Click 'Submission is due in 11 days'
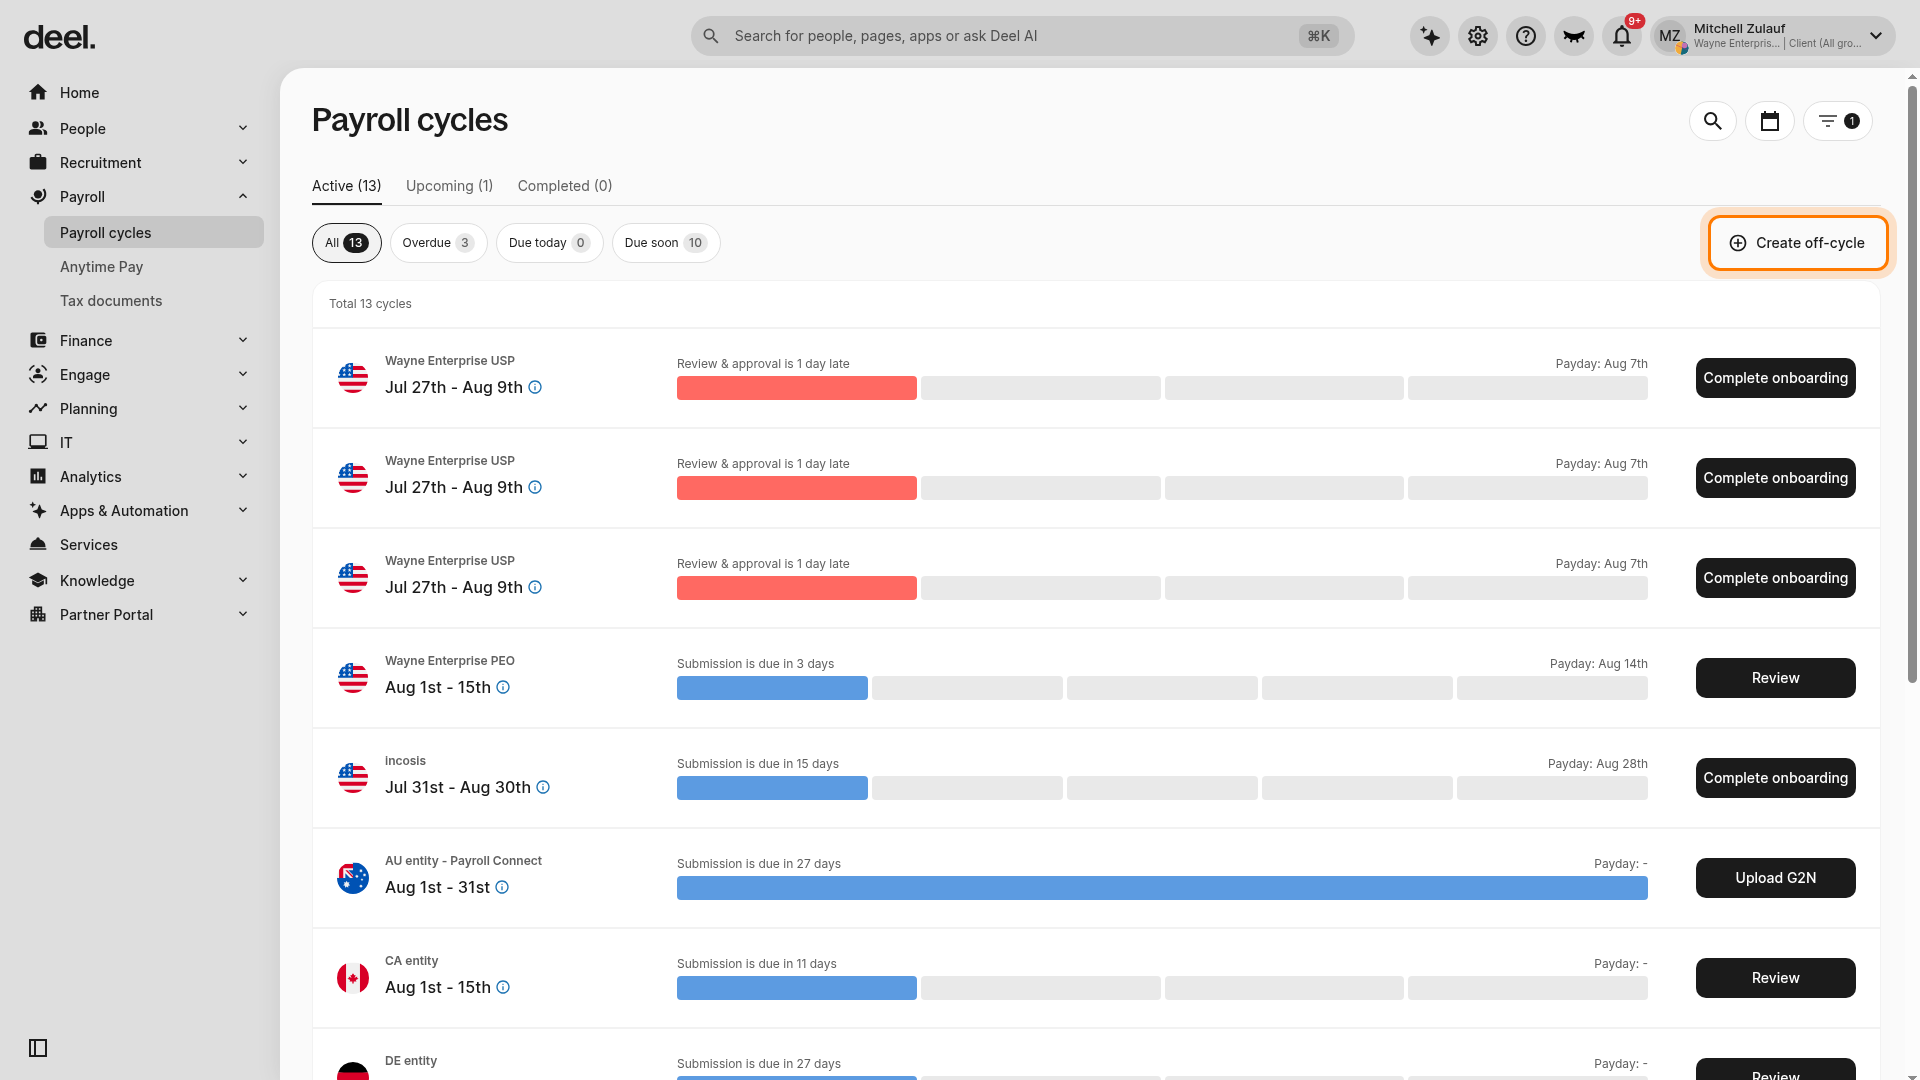This screenshot has width=1920, height=1080. [757, 964]
